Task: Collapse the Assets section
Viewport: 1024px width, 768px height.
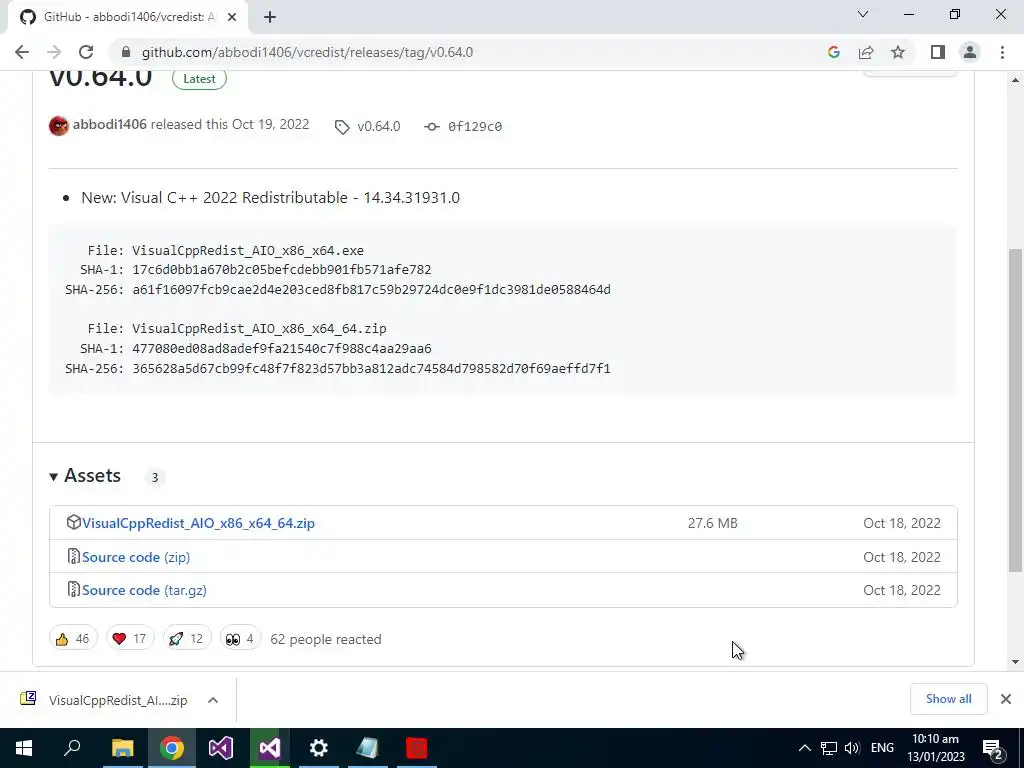Action: (x=86, y=476)
